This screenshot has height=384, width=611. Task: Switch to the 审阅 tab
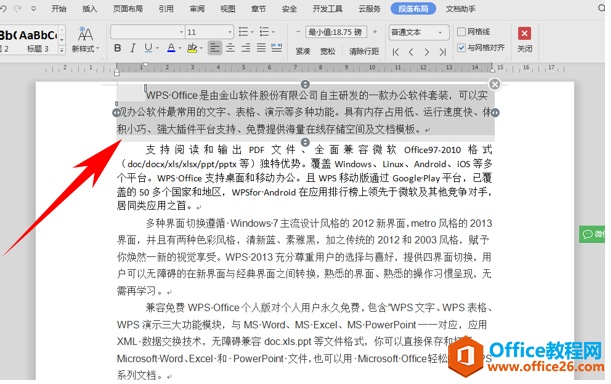pos(197,9)
